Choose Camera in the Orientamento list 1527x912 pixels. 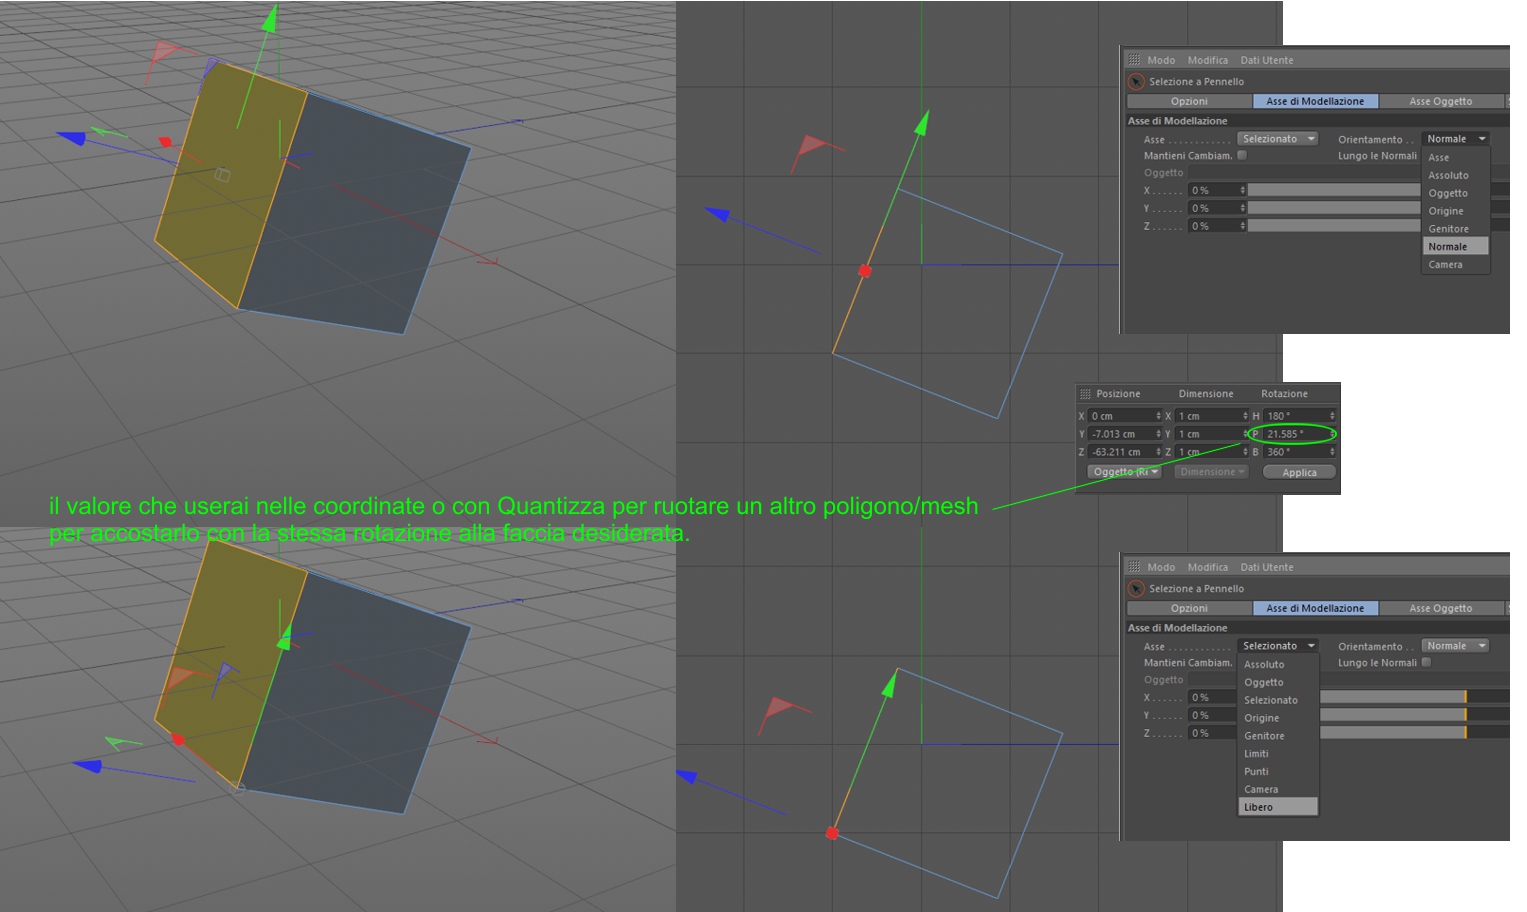tap(1456, 265)
